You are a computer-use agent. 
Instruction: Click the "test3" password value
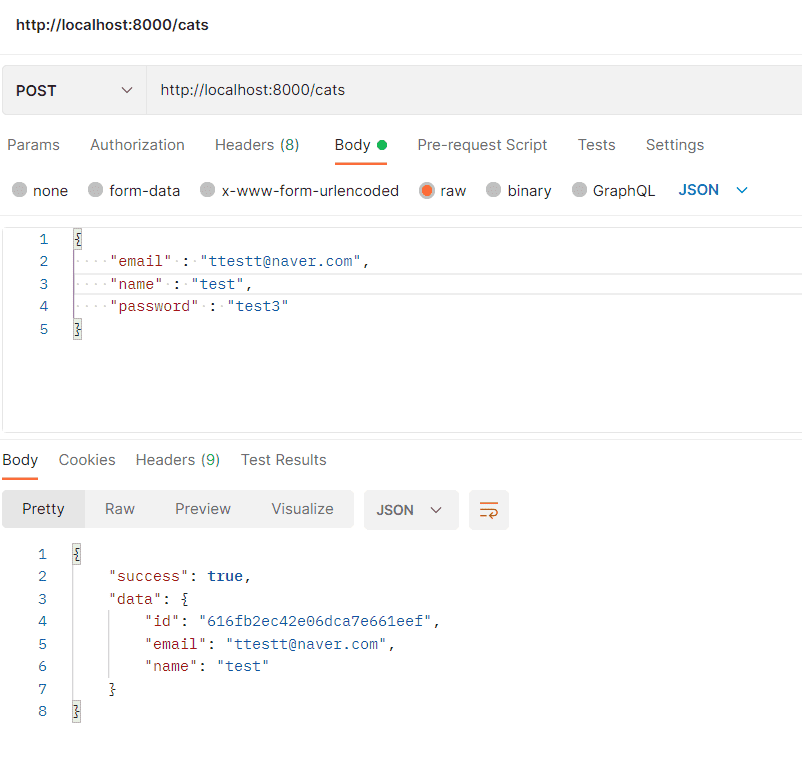[x=258, y=306]
